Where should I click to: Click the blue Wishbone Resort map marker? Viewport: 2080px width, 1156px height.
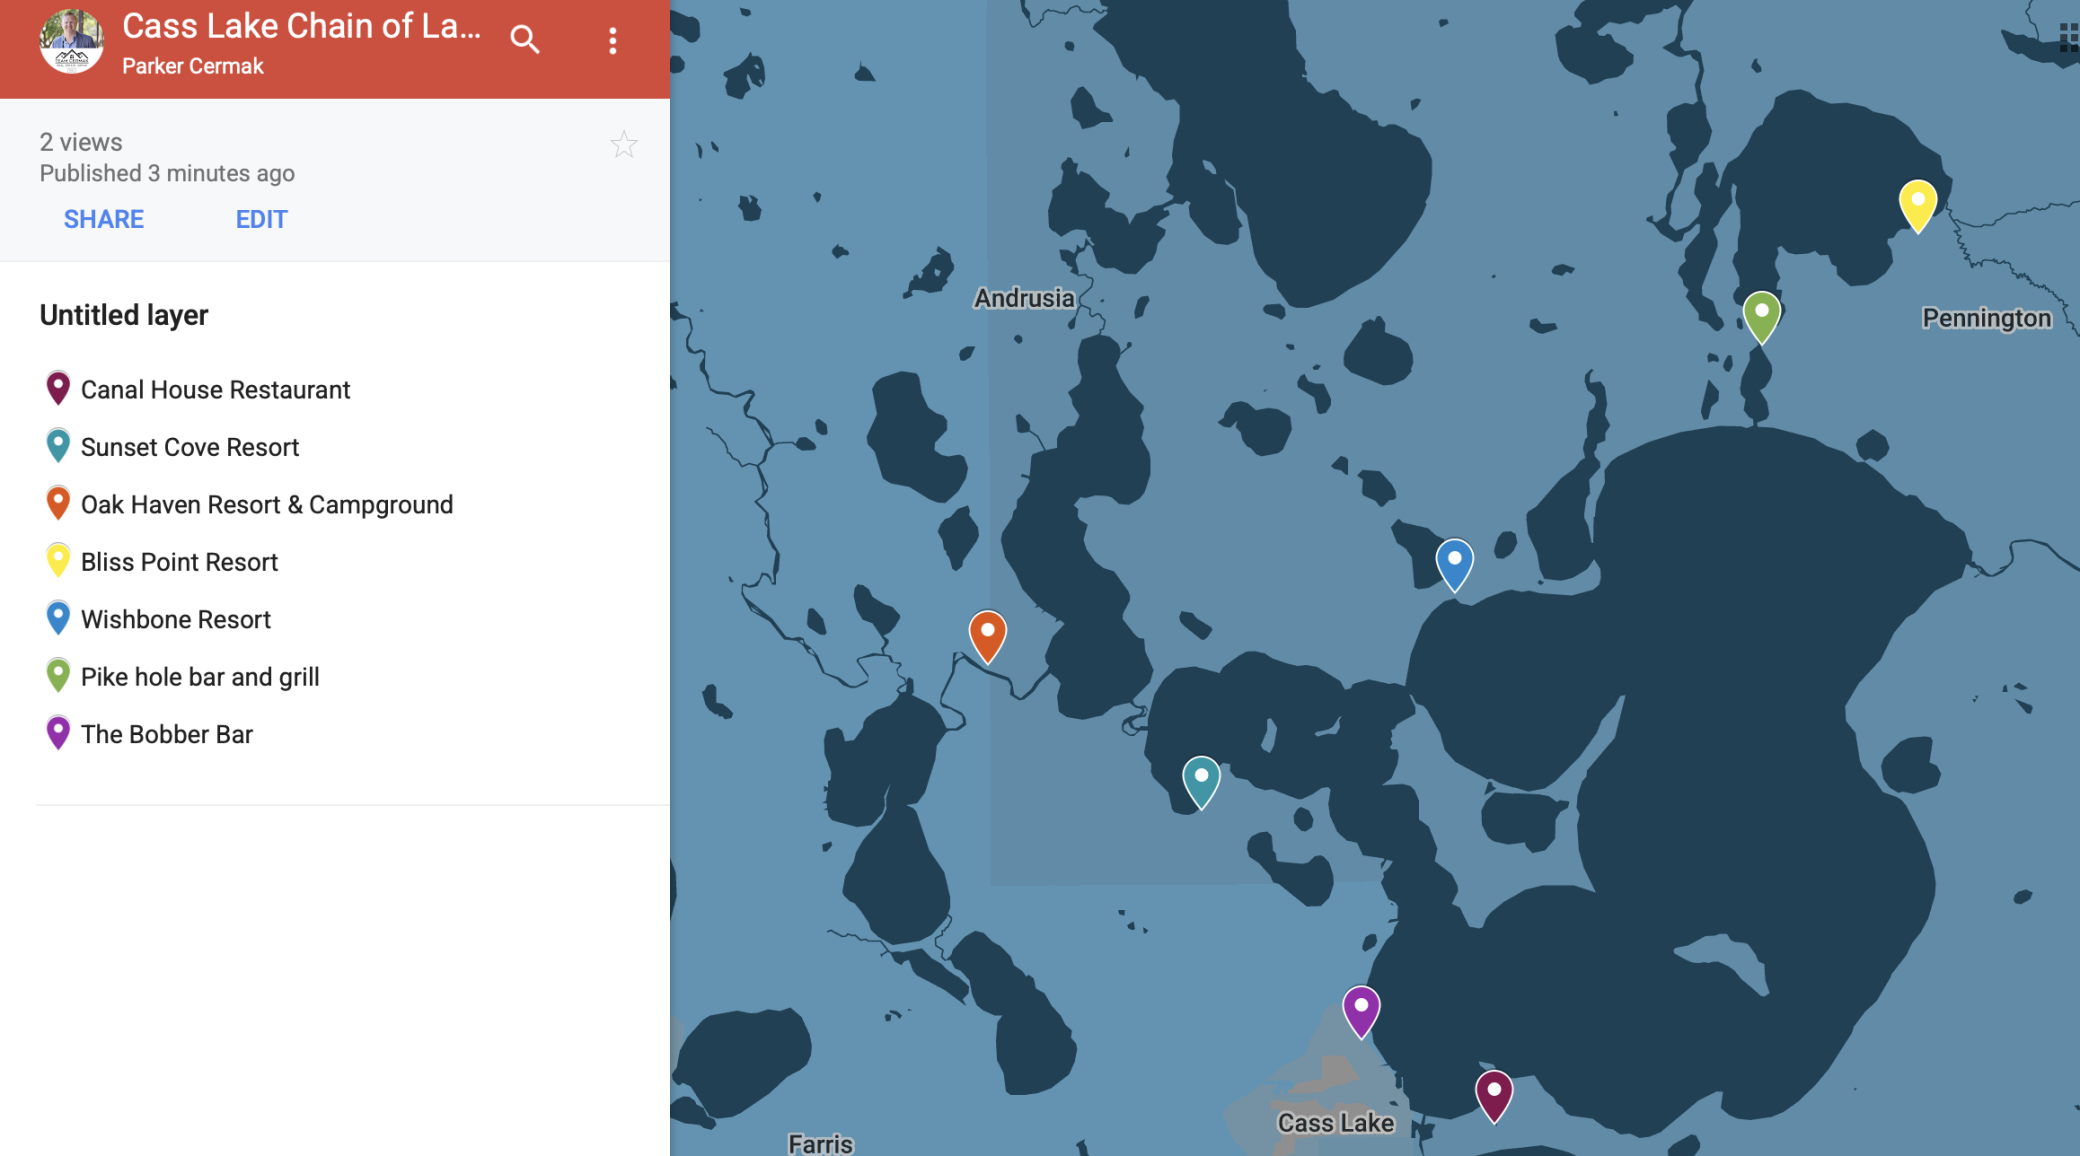click(1455, 564)
